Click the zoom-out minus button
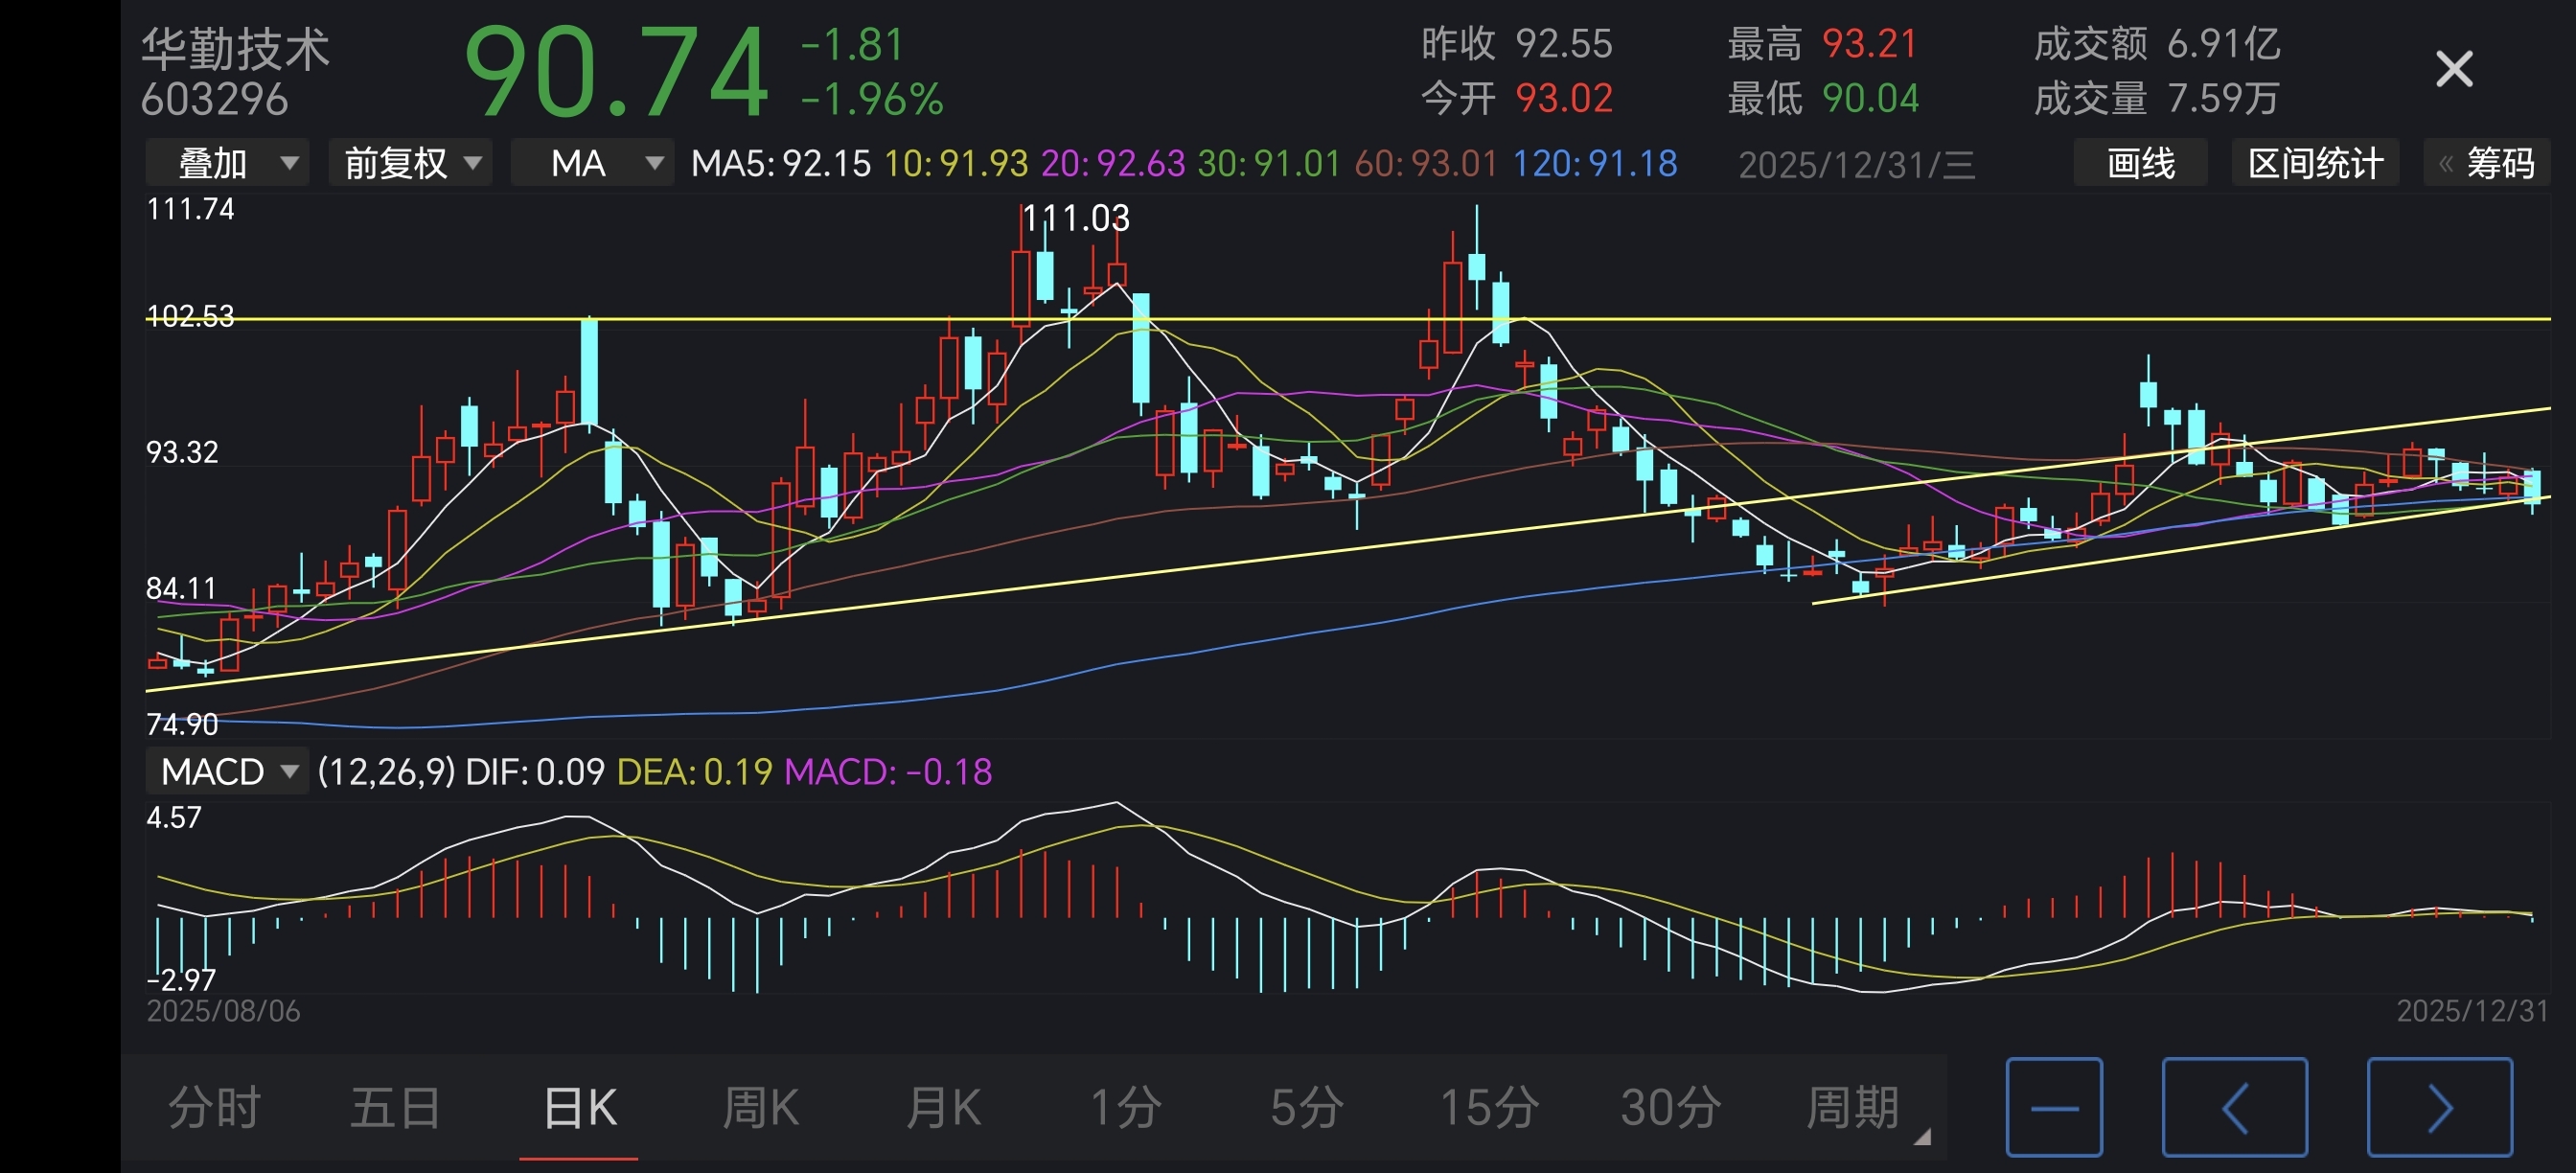Image resolution: width=2576 pixels, height=1173 pixels. pos(2053,1107)
